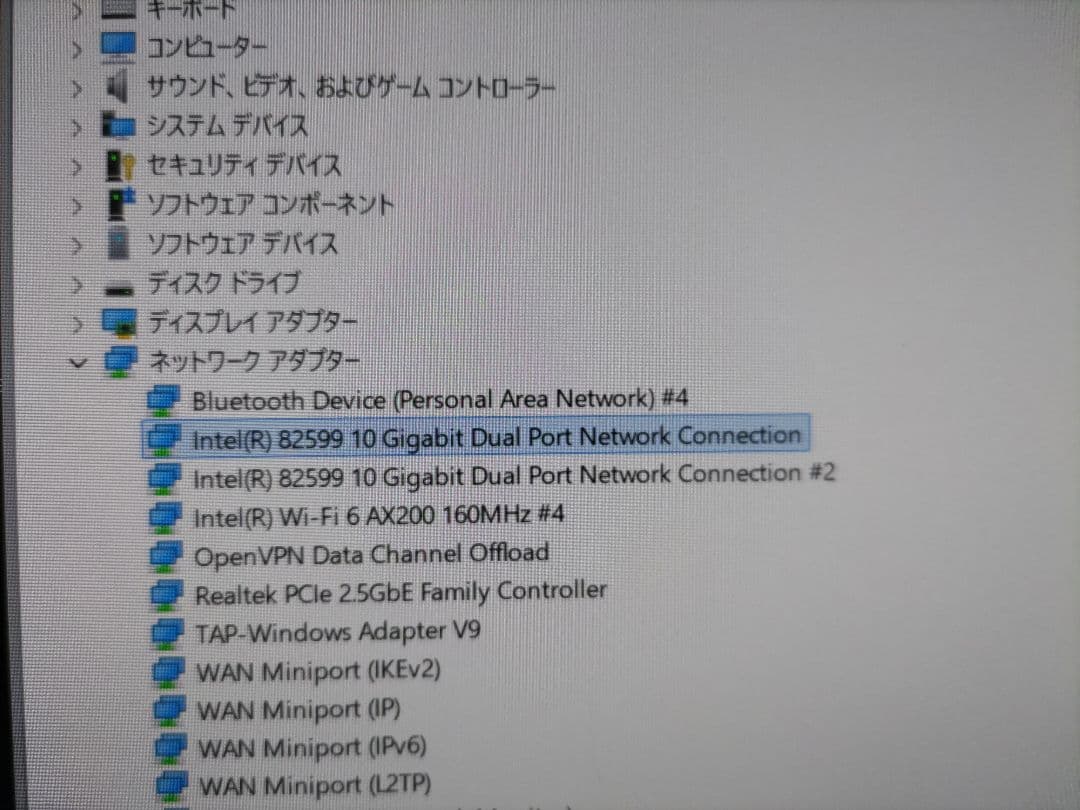
Task: Click the コンピューター category icon
Action: click(x=118, y=47)
